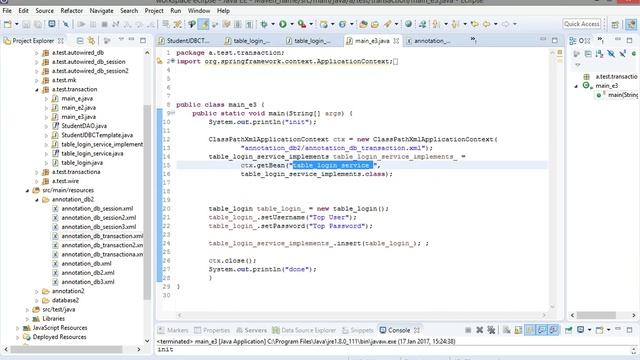This screenshot has height=360, width=640.
Task: Open the Markers tab
Action: point(173,330)
